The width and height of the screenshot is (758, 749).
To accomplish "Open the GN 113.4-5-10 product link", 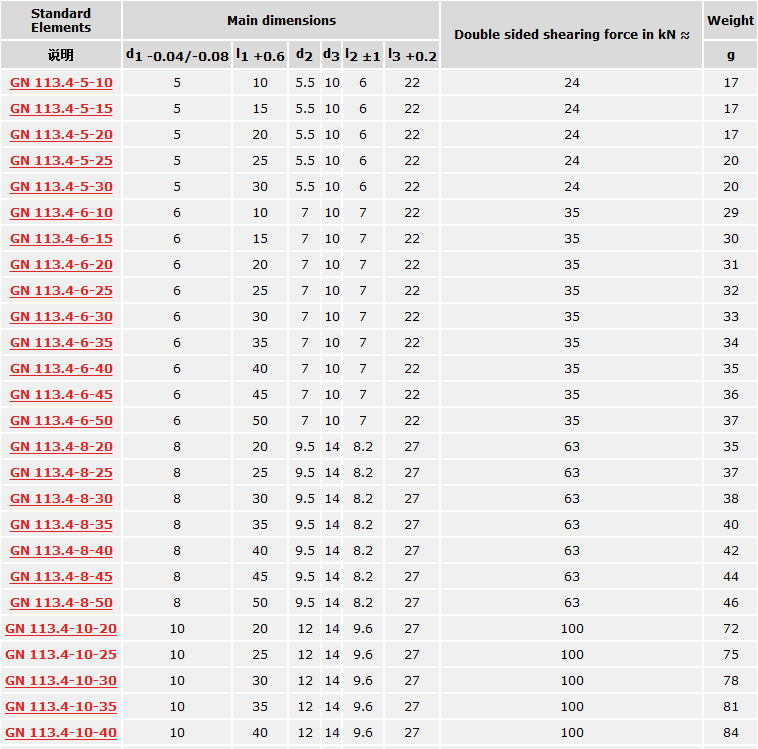I will [61, 82].
